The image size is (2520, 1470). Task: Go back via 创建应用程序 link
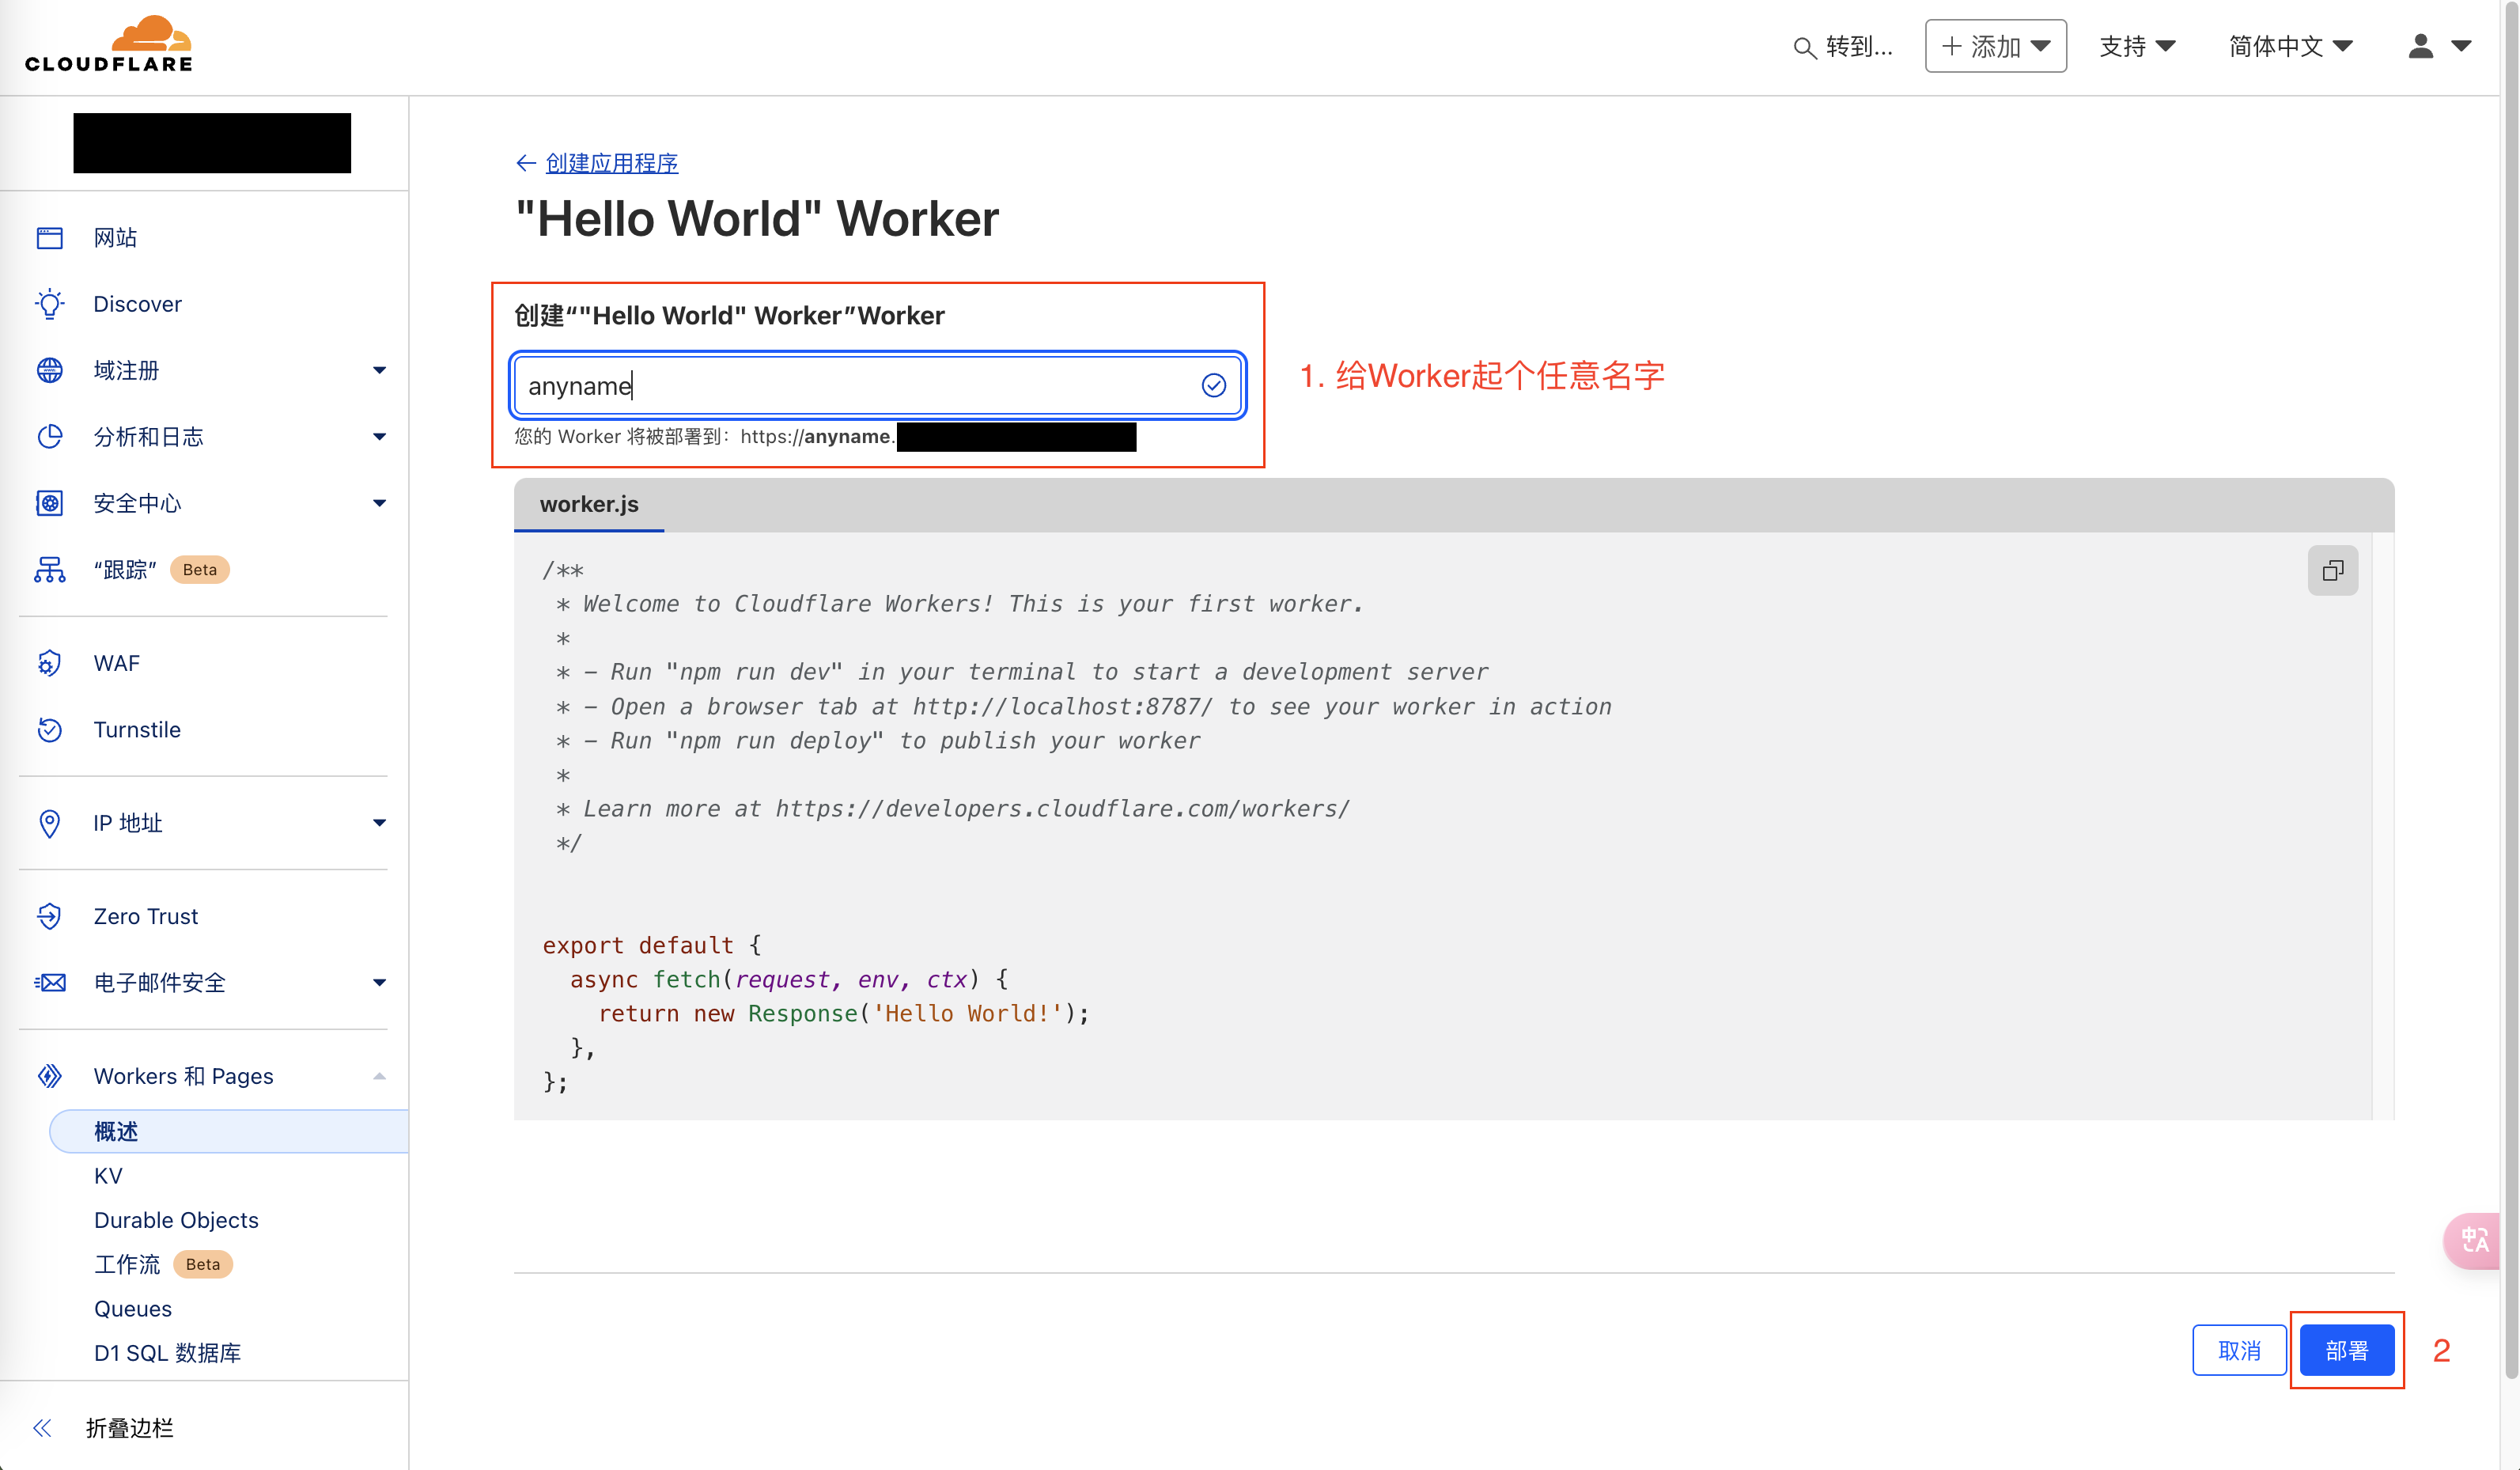(611, 163)
